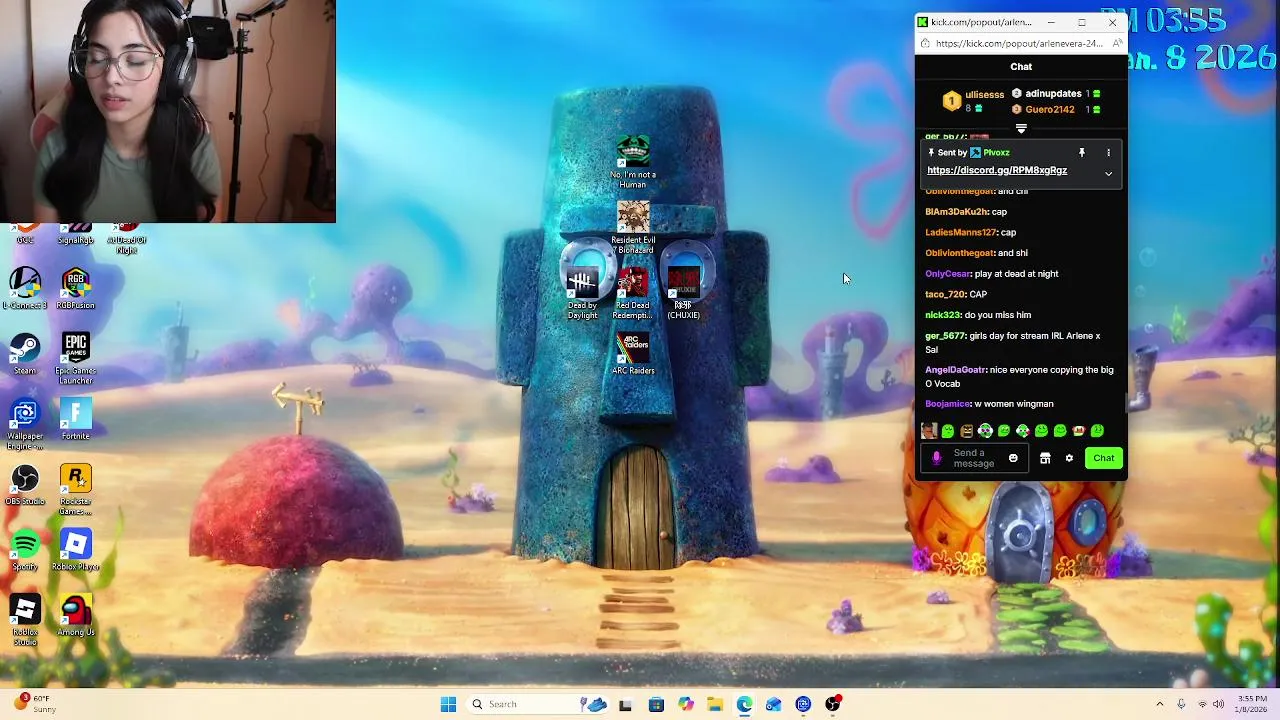1280x720 pixels.
Task: Select the No, I'm not a Human icon
Action: coord(633,162)
